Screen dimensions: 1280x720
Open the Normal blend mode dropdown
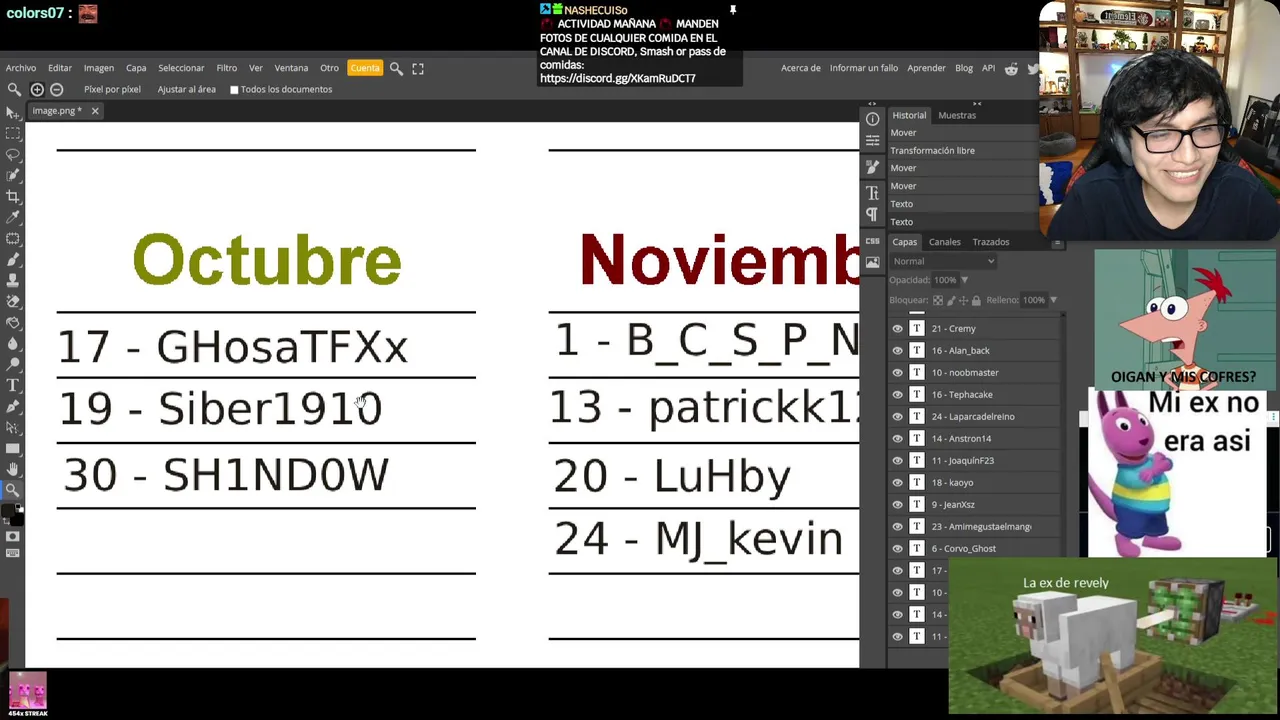point(943,261)
